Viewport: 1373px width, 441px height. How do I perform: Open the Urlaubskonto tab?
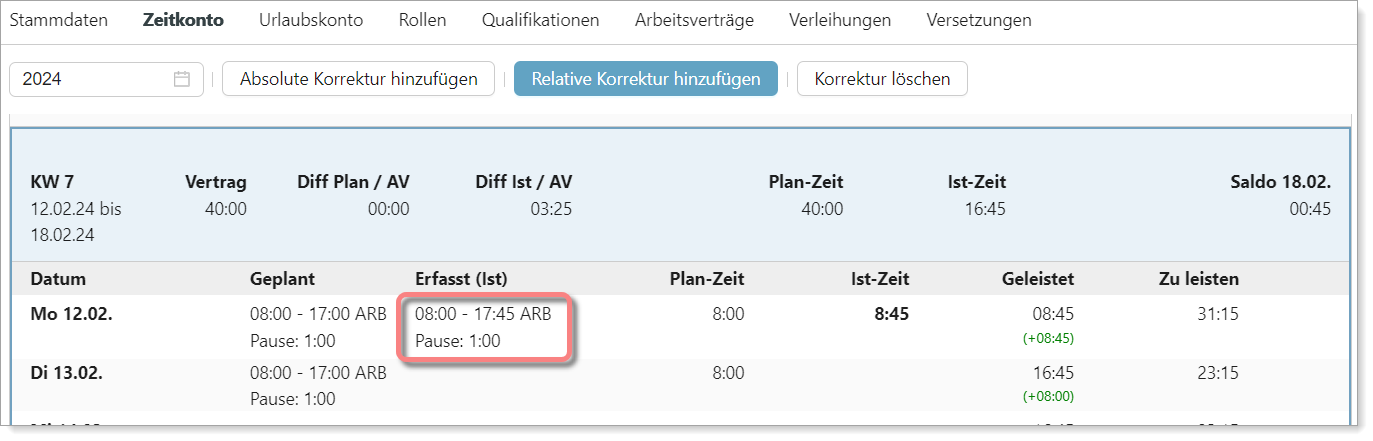point(311,20)
